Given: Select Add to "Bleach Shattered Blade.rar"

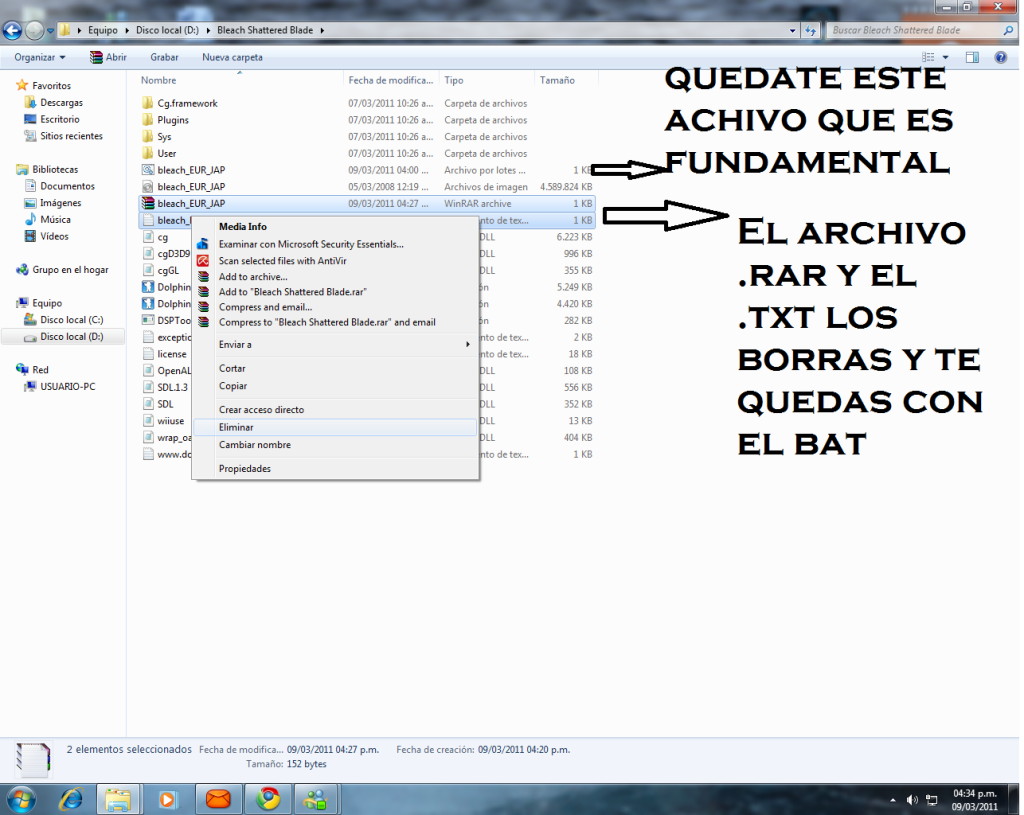Looking at the screenshot, I should (x=336, y=292).
